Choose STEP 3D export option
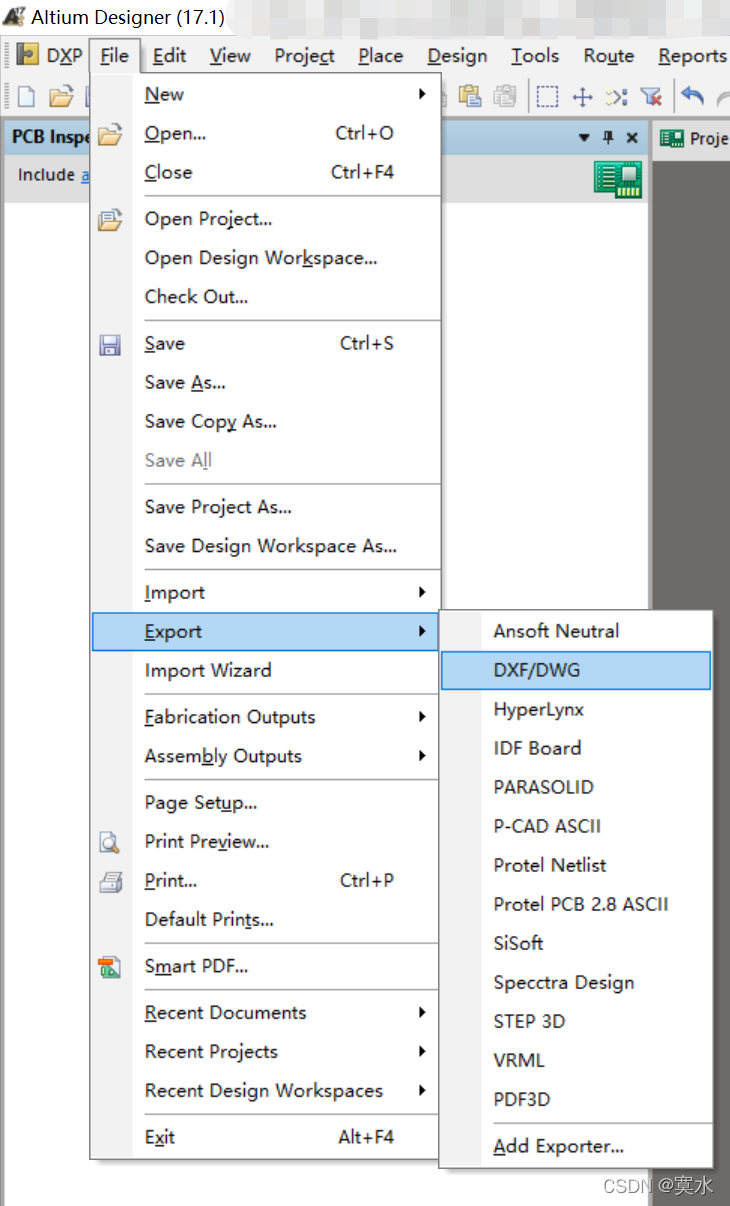 point(576,1022)
